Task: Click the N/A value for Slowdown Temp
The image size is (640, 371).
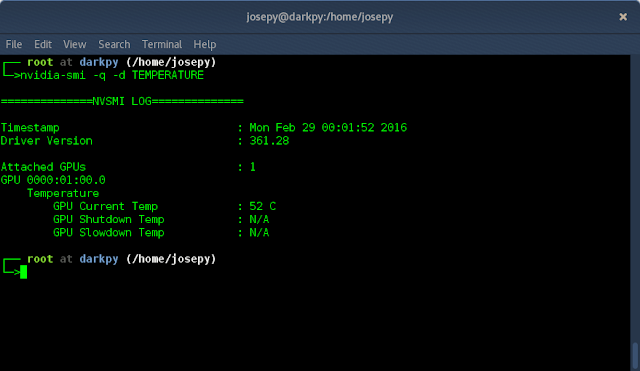Action: coord(259,233)
